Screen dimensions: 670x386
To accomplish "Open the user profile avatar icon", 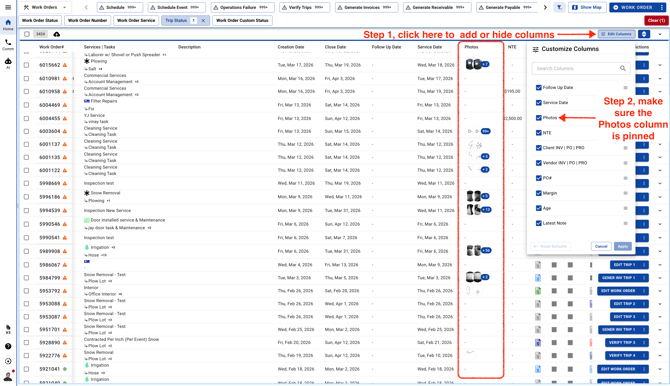I will (x=8, y=376).
